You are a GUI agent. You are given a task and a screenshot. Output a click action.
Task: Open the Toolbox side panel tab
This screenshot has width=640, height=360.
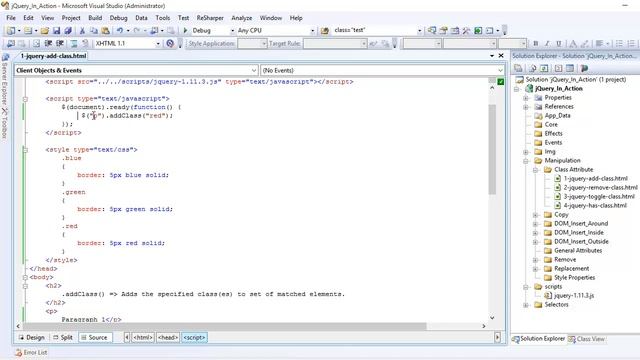(5, 122)
